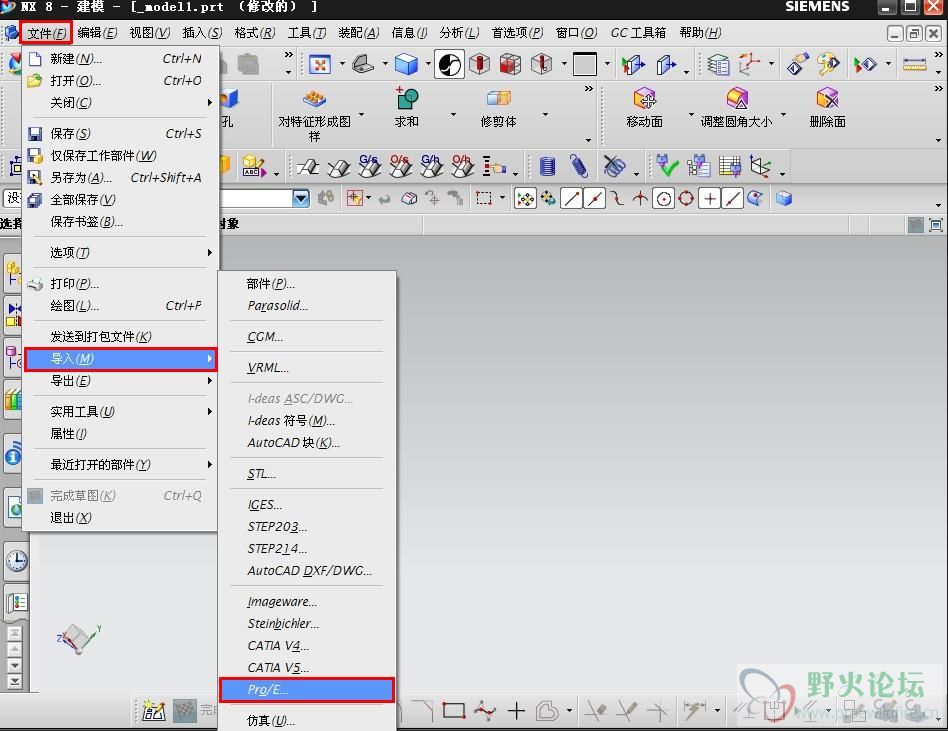The image size is (948, 731).
Task: Open the History clock sidebar tab
Action: 16,562
